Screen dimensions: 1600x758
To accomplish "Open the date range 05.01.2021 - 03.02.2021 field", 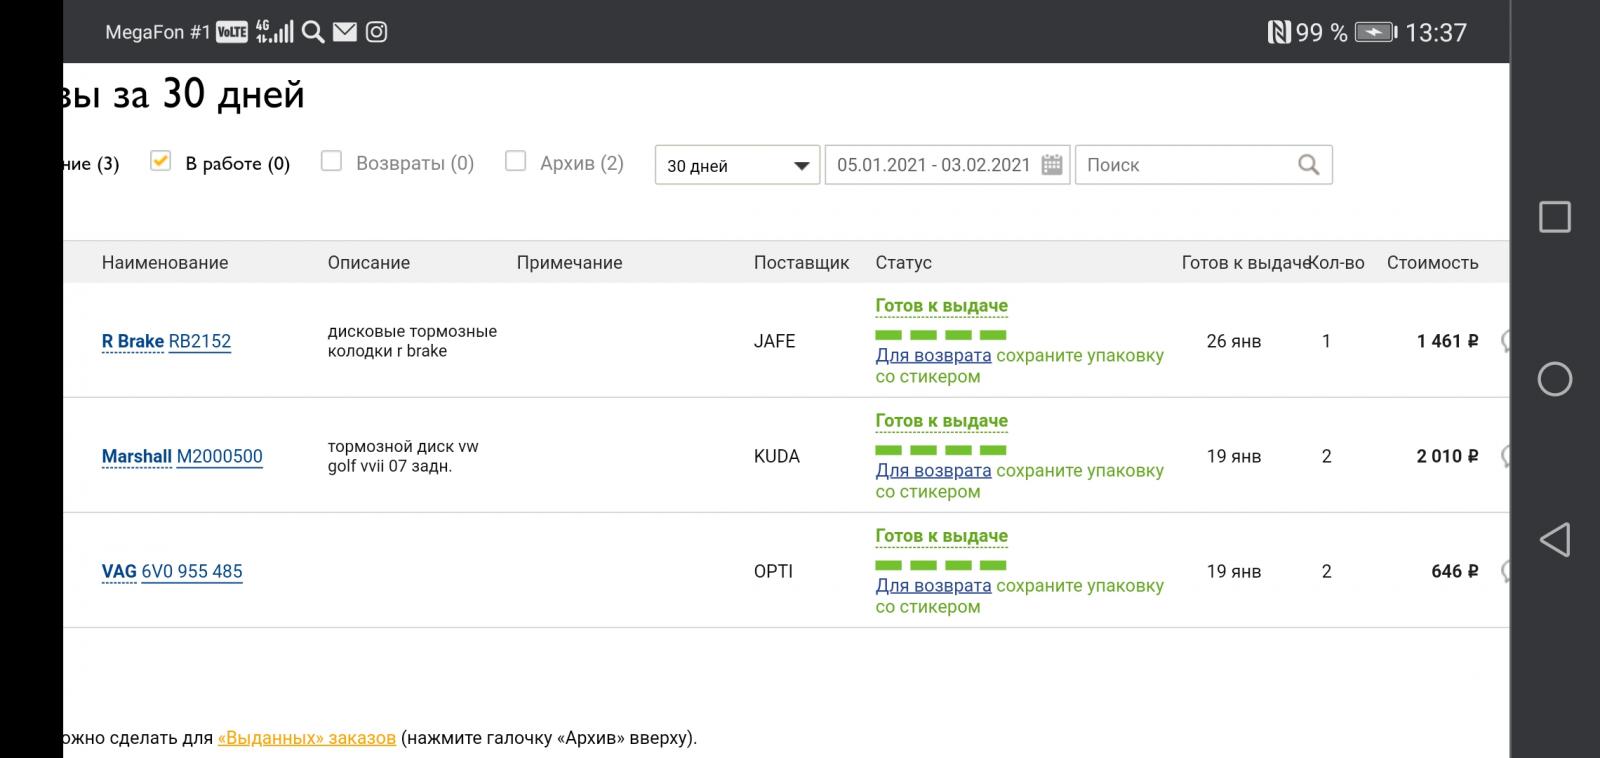I will tap(947, 165).
